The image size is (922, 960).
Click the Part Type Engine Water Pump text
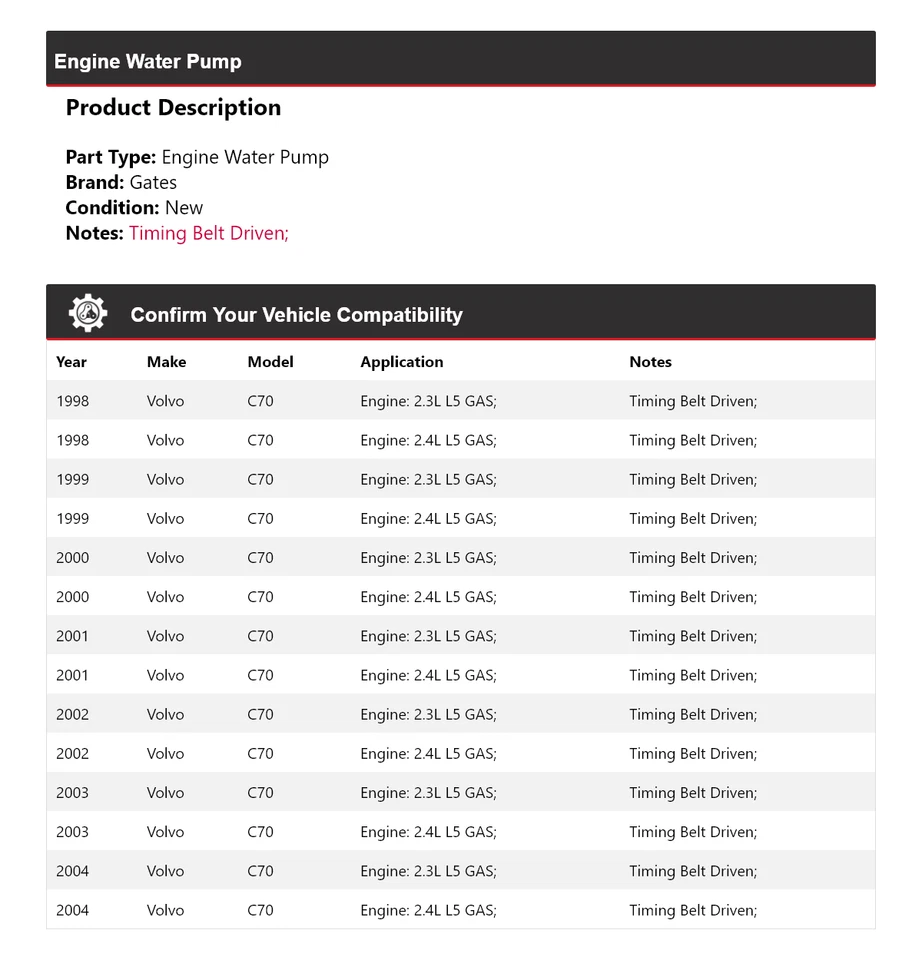pos(197,157)
